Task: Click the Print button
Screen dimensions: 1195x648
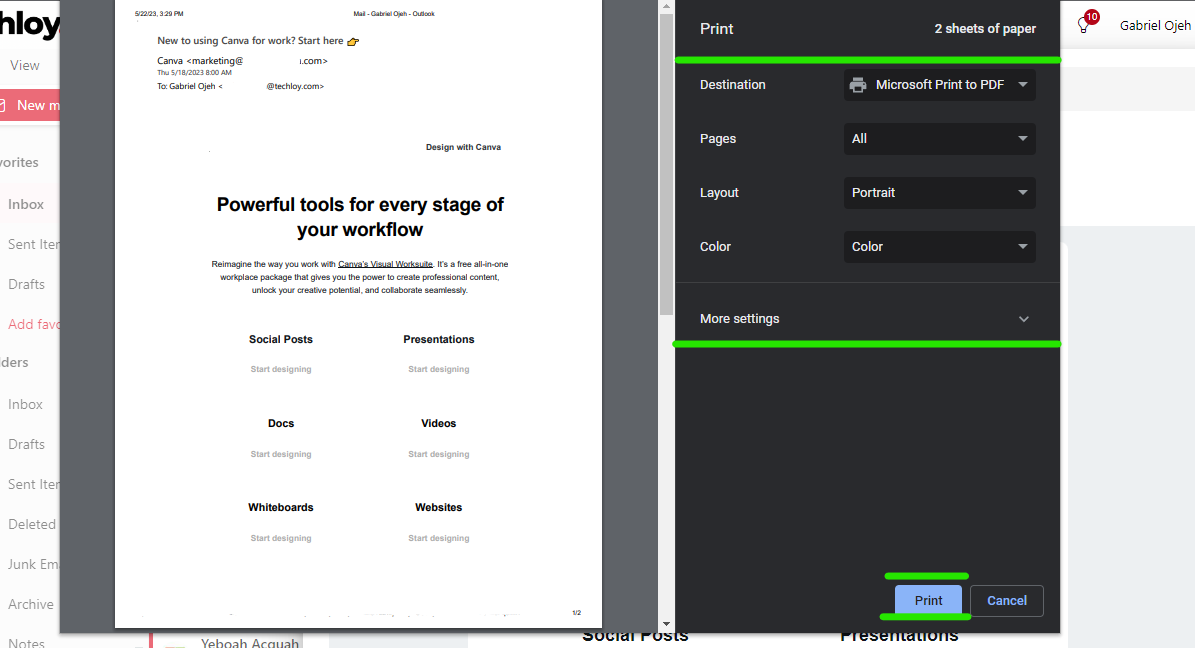Action: point(927,601)
